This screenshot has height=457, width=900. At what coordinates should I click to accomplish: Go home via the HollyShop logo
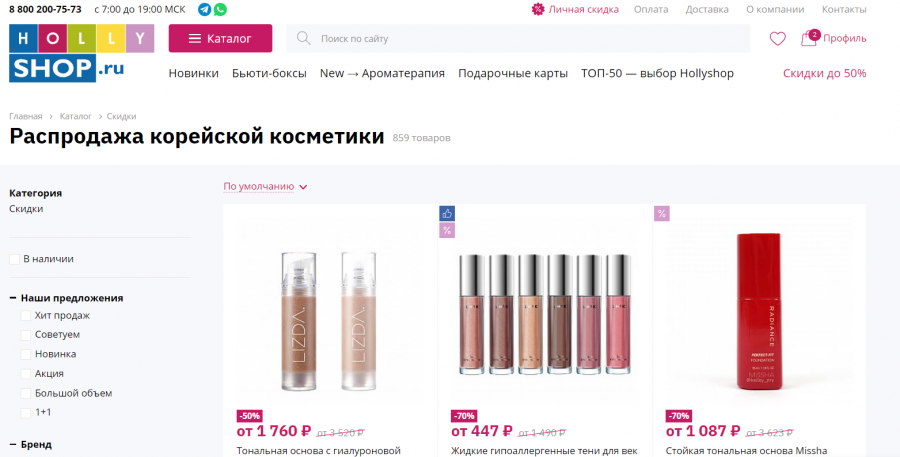tap(82, 53)
